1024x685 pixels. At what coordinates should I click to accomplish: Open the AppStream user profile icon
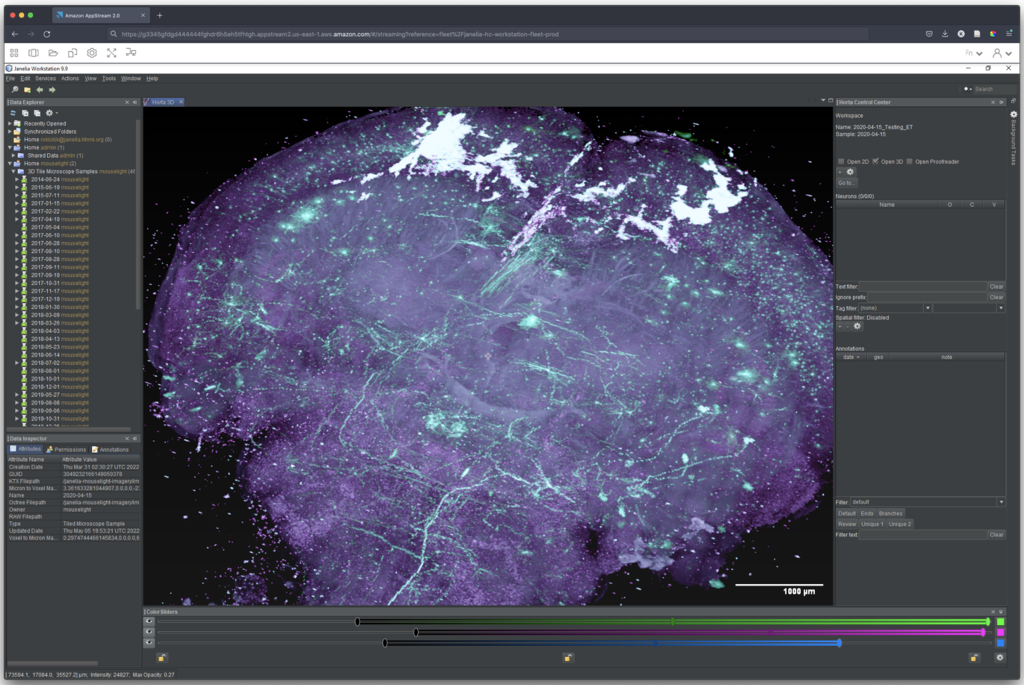[x=997, y=53]
